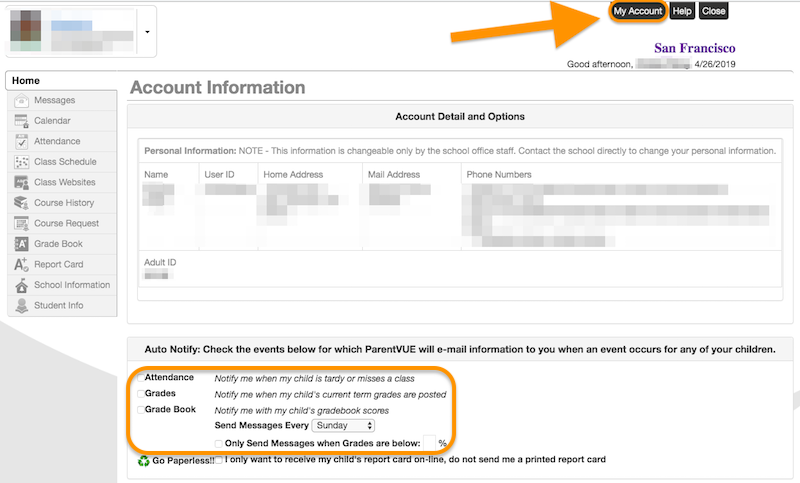Click the Report Card A+ icon
The width and height of the screenshot is (800, 483).
22,265
